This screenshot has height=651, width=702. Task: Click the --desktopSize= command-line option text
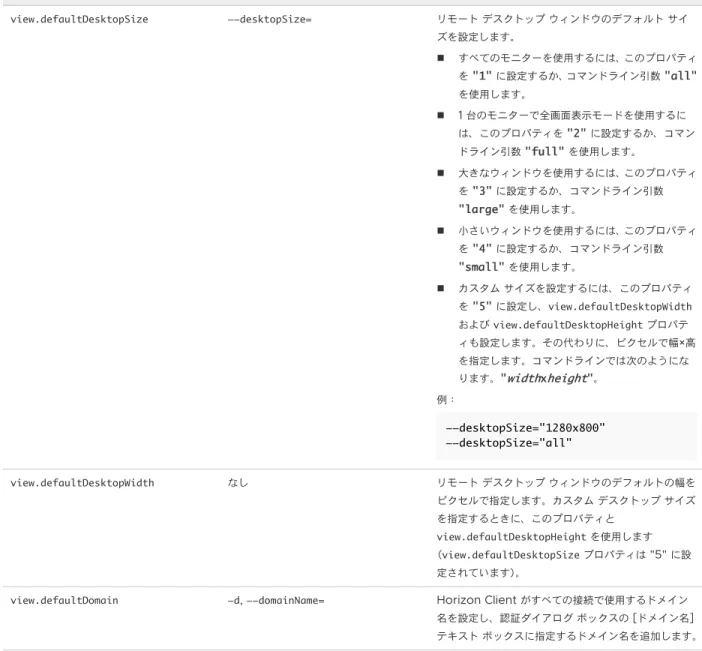(x=270, y=19)
